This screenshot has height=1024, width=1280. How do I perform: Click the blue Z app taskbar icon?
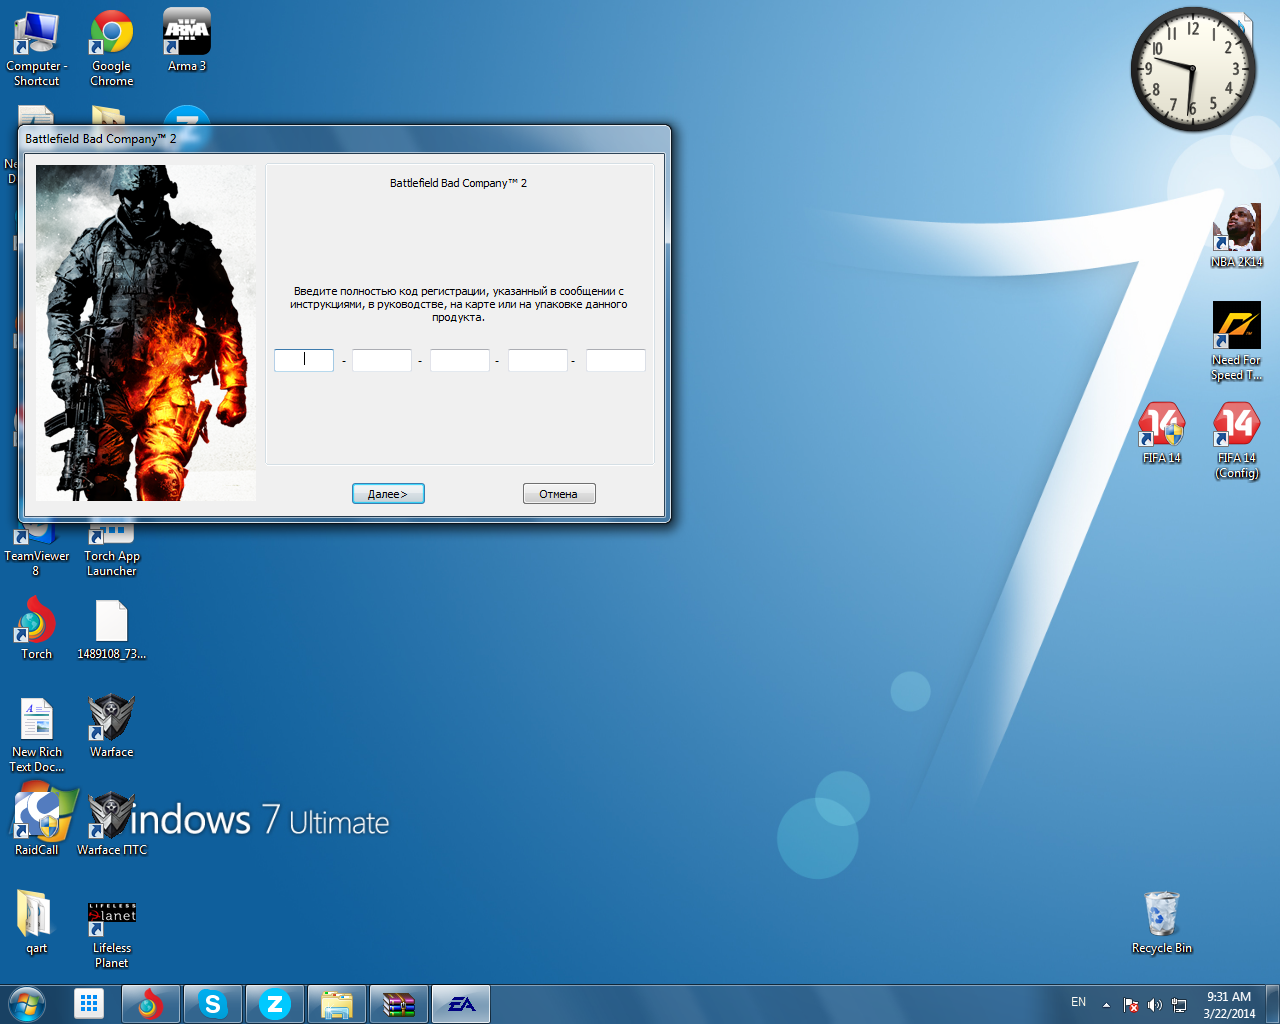tap(275, 1004)
